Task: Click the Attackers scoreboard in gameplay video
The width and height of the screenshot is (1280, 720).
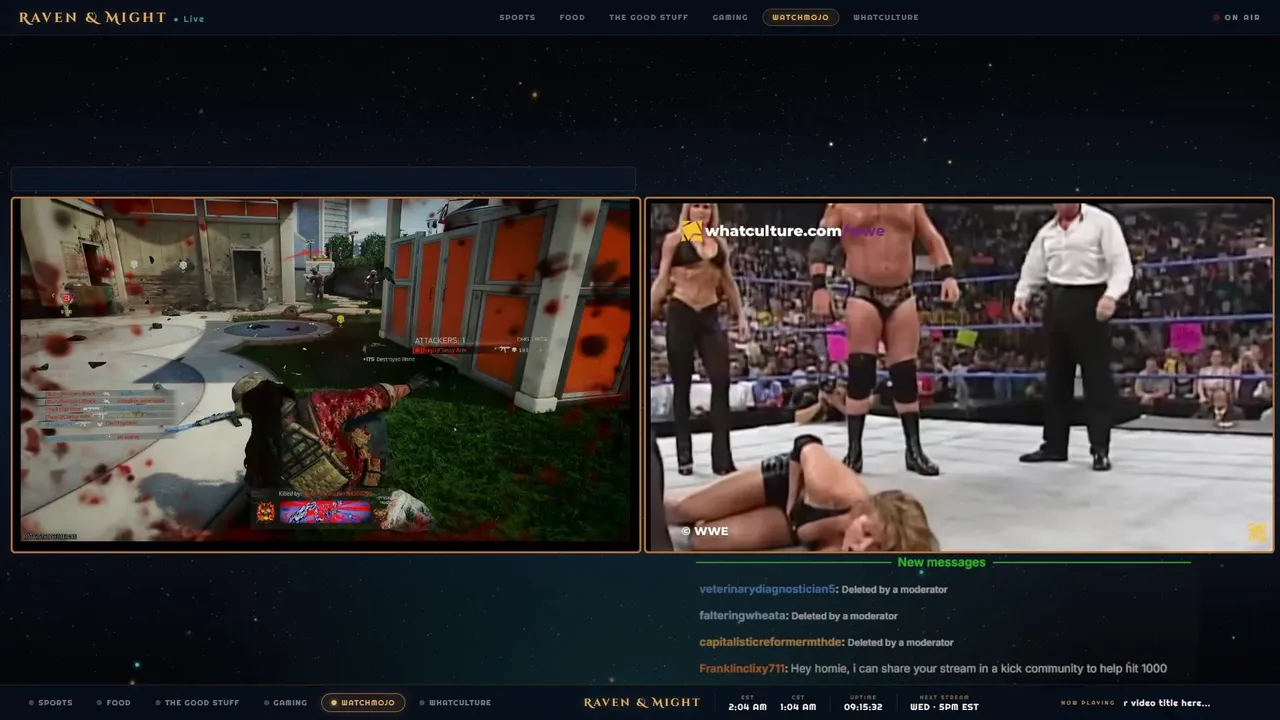Action: (483, 345)
